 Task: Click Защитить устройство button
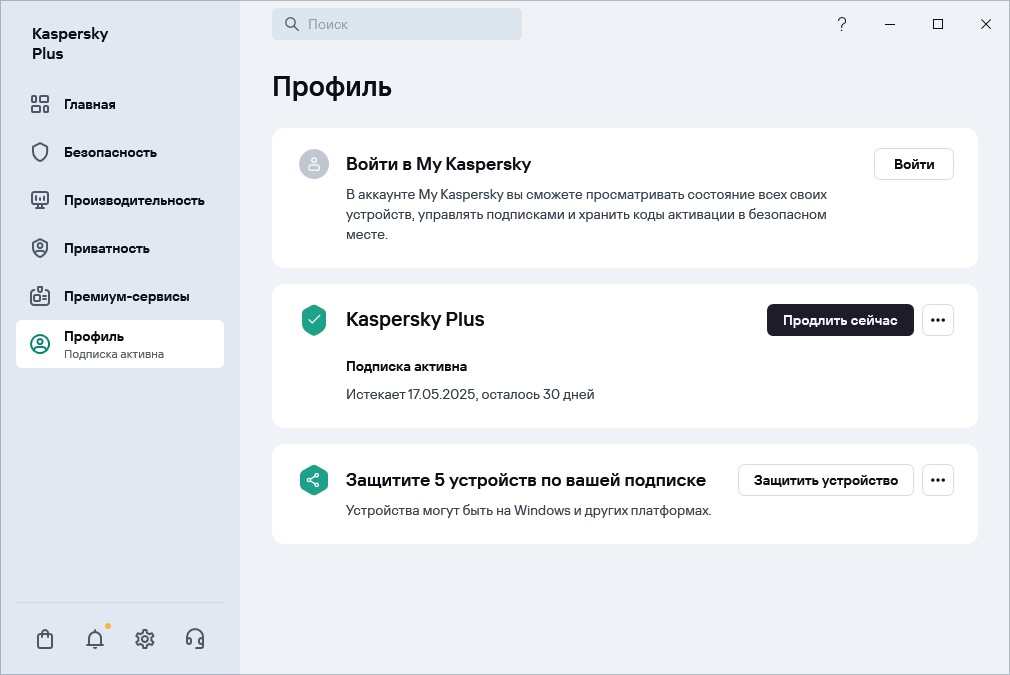[x=825, y=480]
